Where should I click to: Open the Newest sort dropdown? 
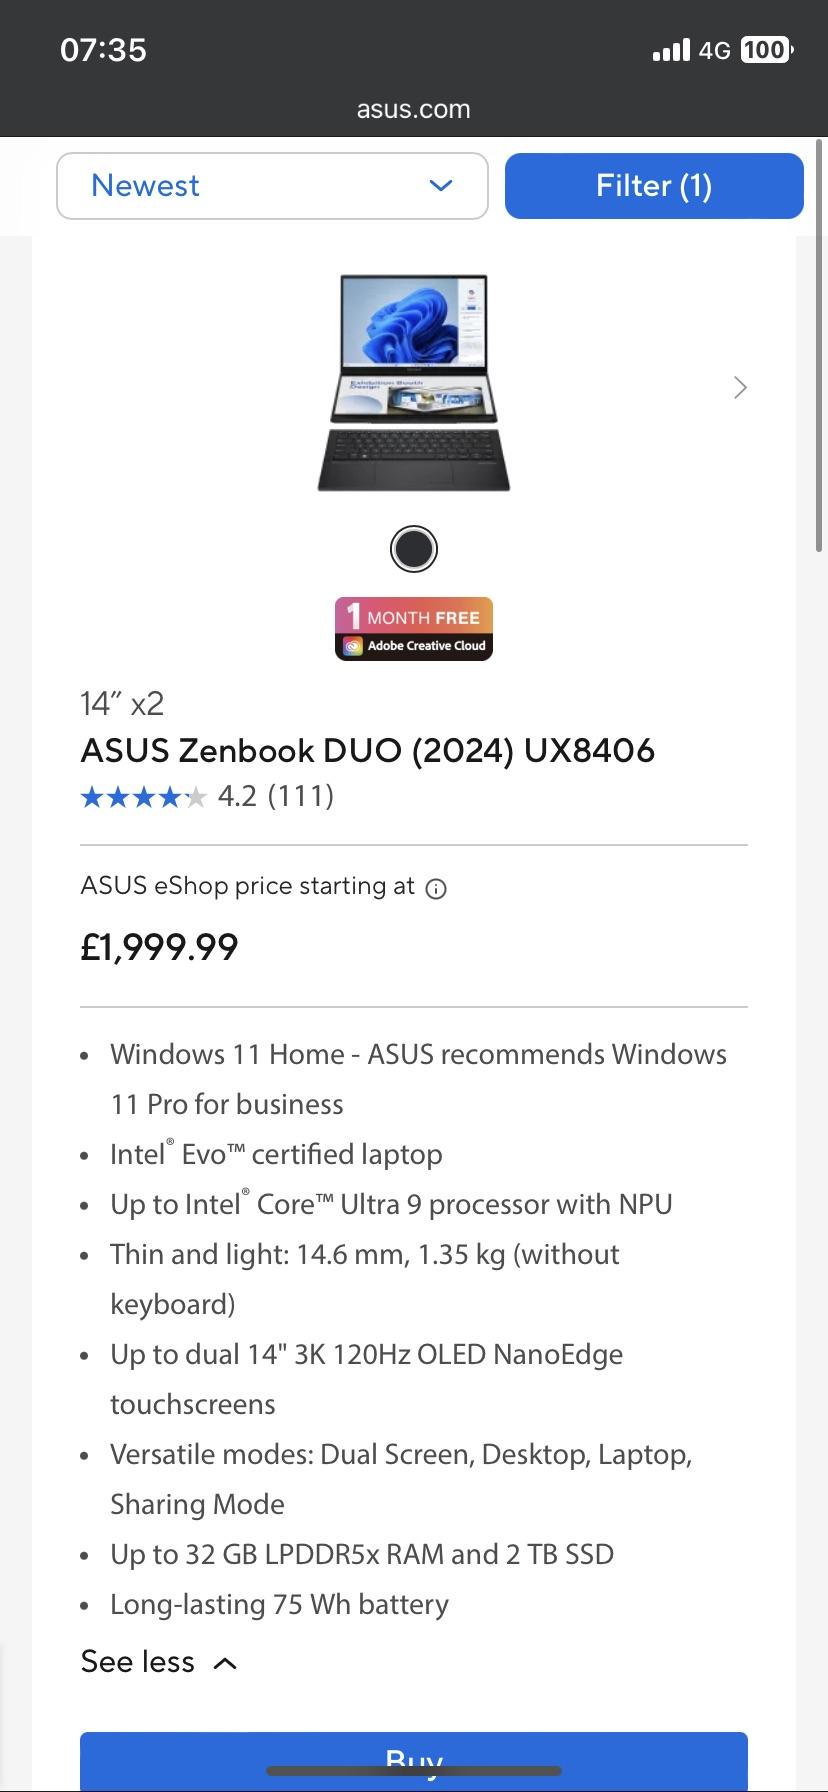tap(272, 186)
